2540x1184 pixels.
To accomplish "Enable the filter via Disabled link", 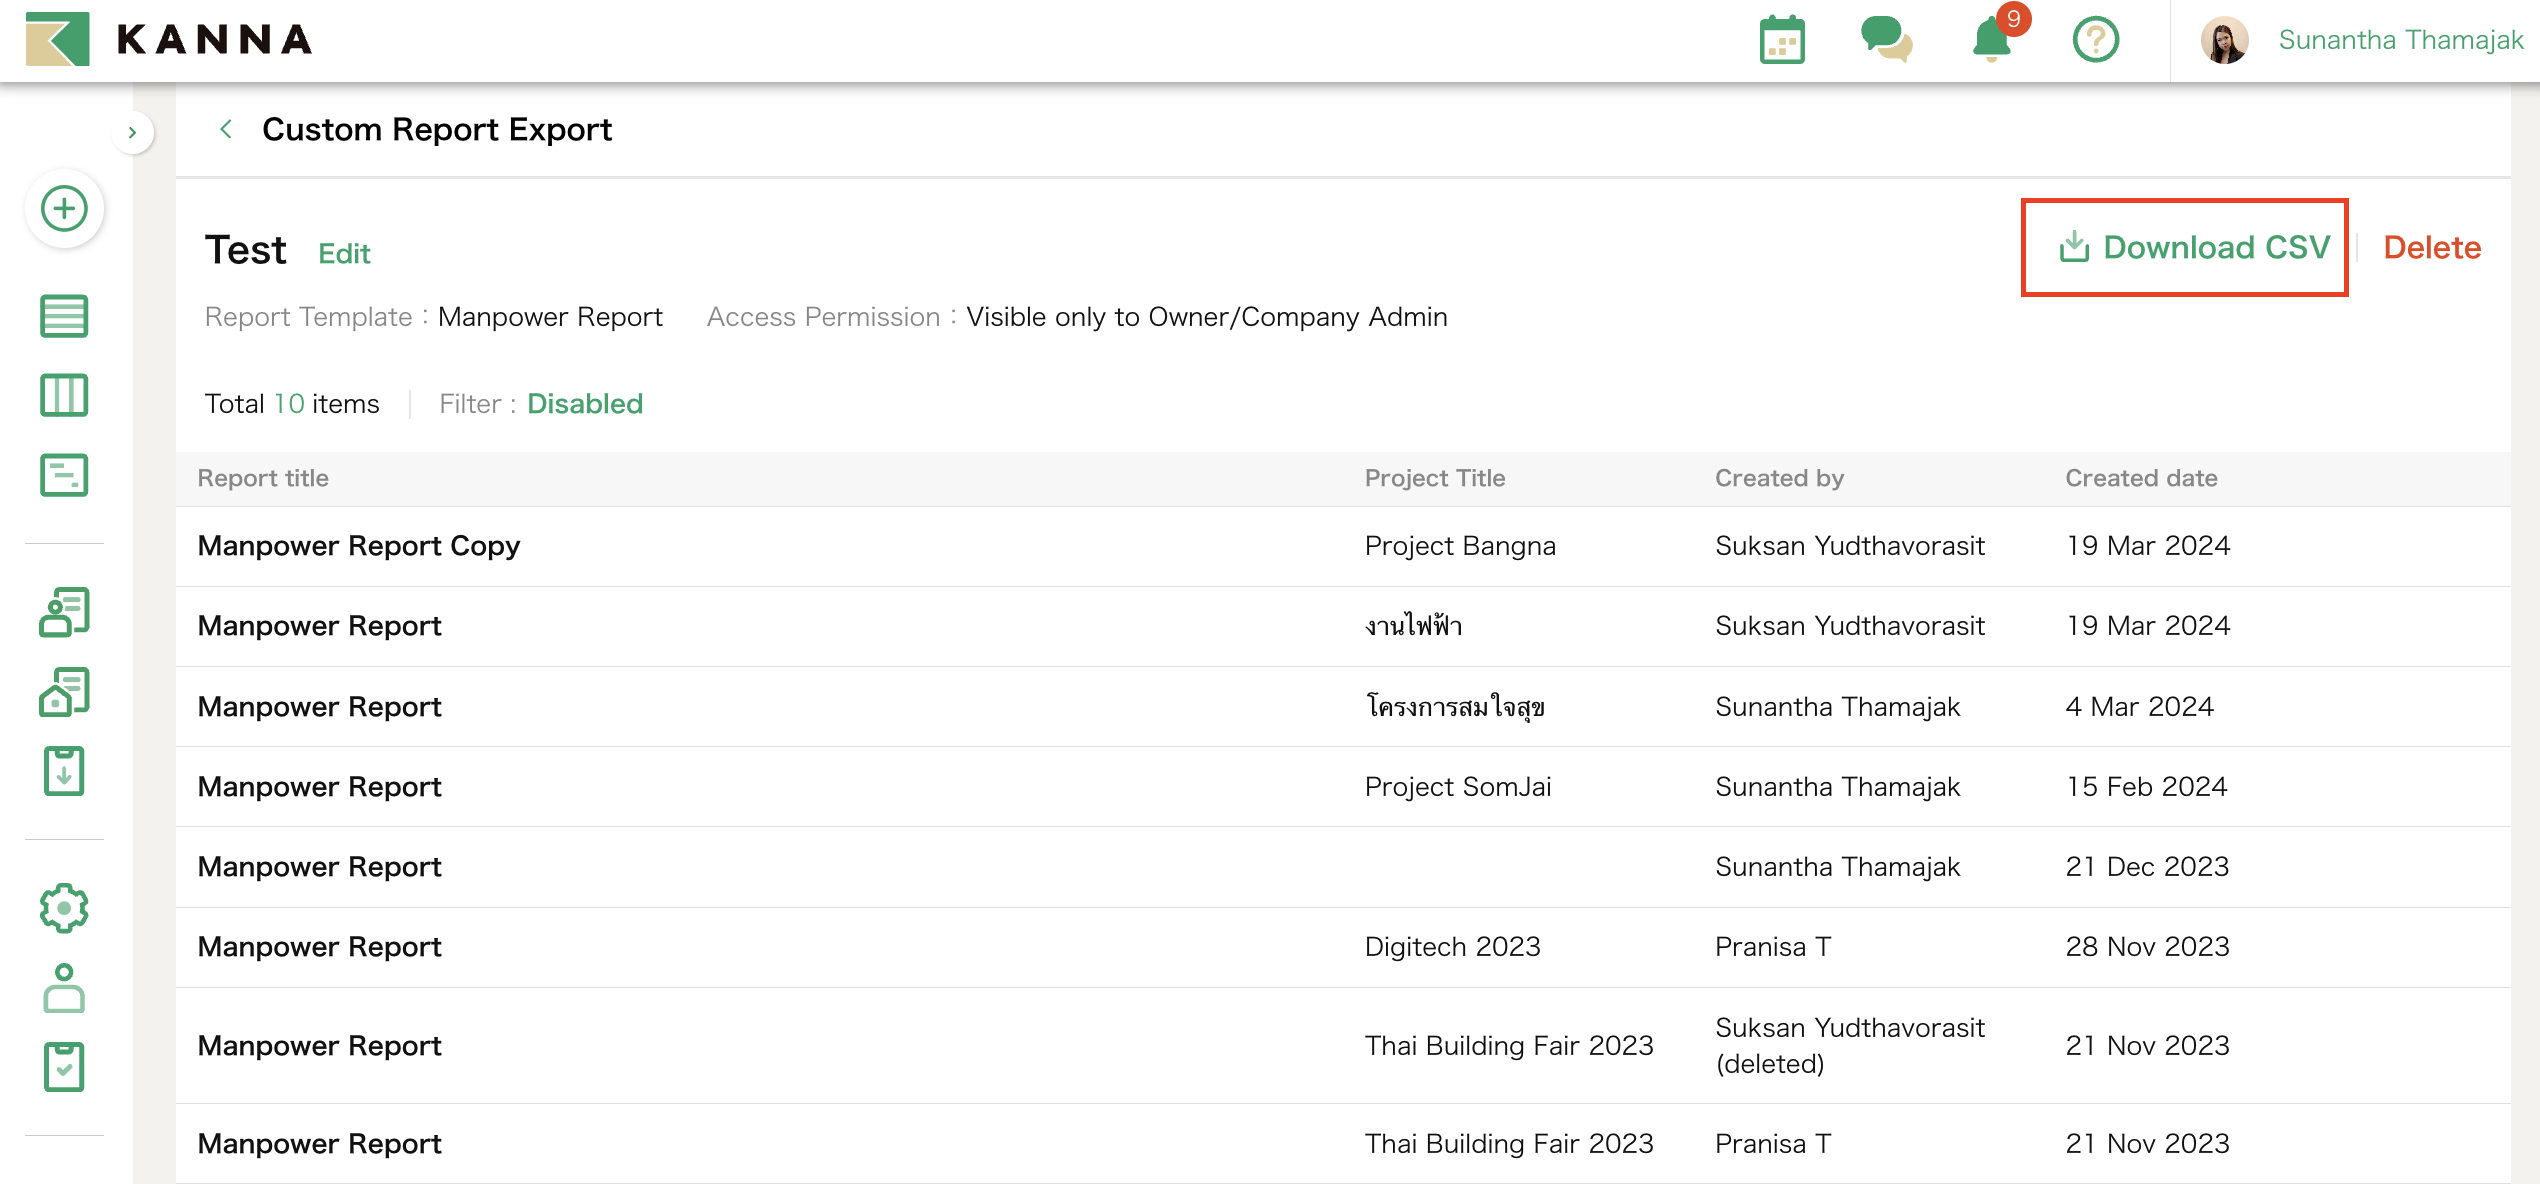I will pos(584,404).
